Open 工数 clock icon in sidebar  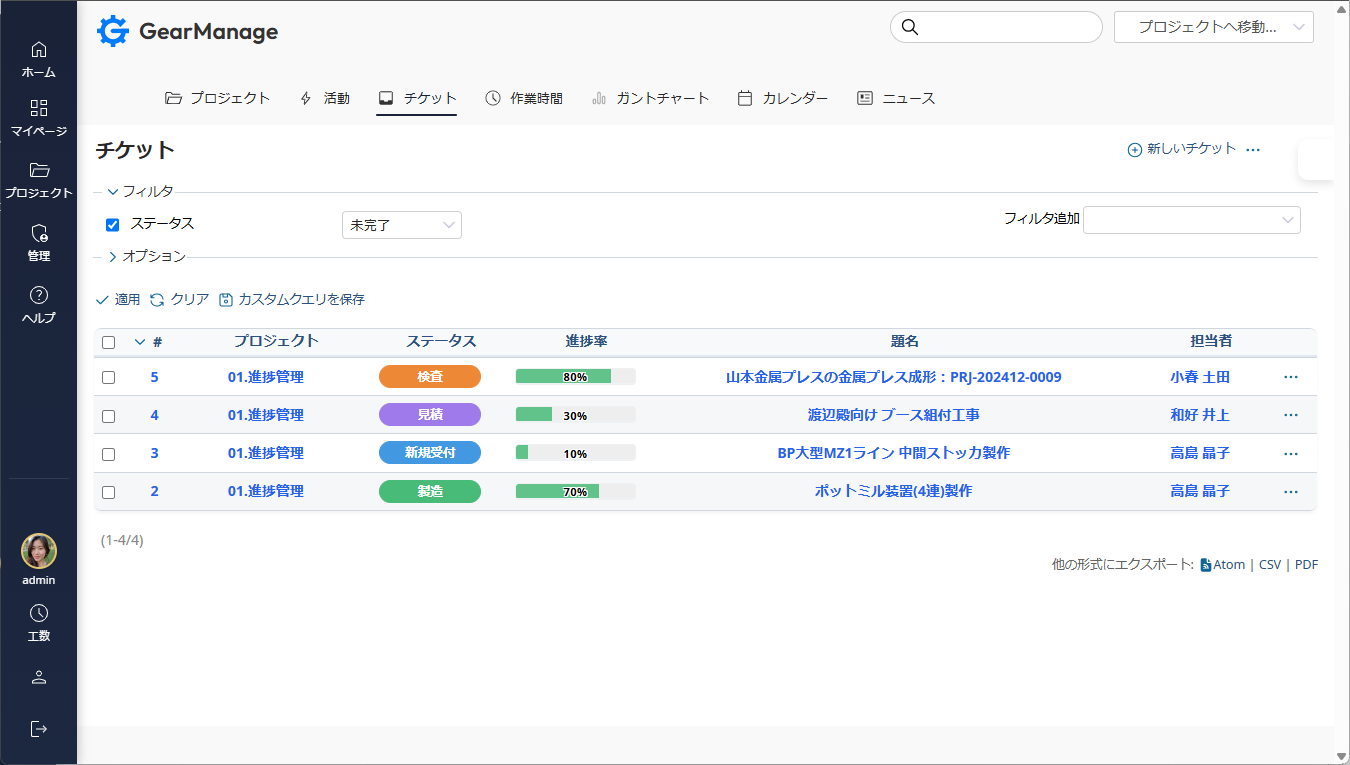click(39, 613)
